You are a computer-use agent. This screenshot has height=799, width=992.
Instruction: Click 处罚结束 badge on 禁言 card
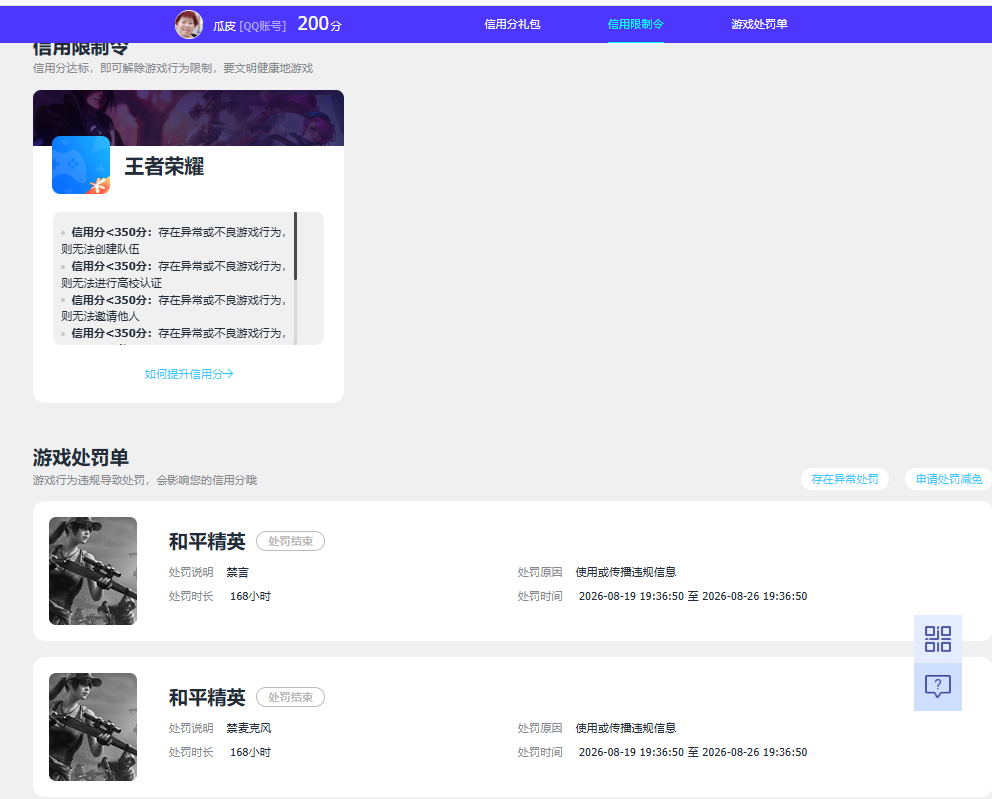pos(290,542)
